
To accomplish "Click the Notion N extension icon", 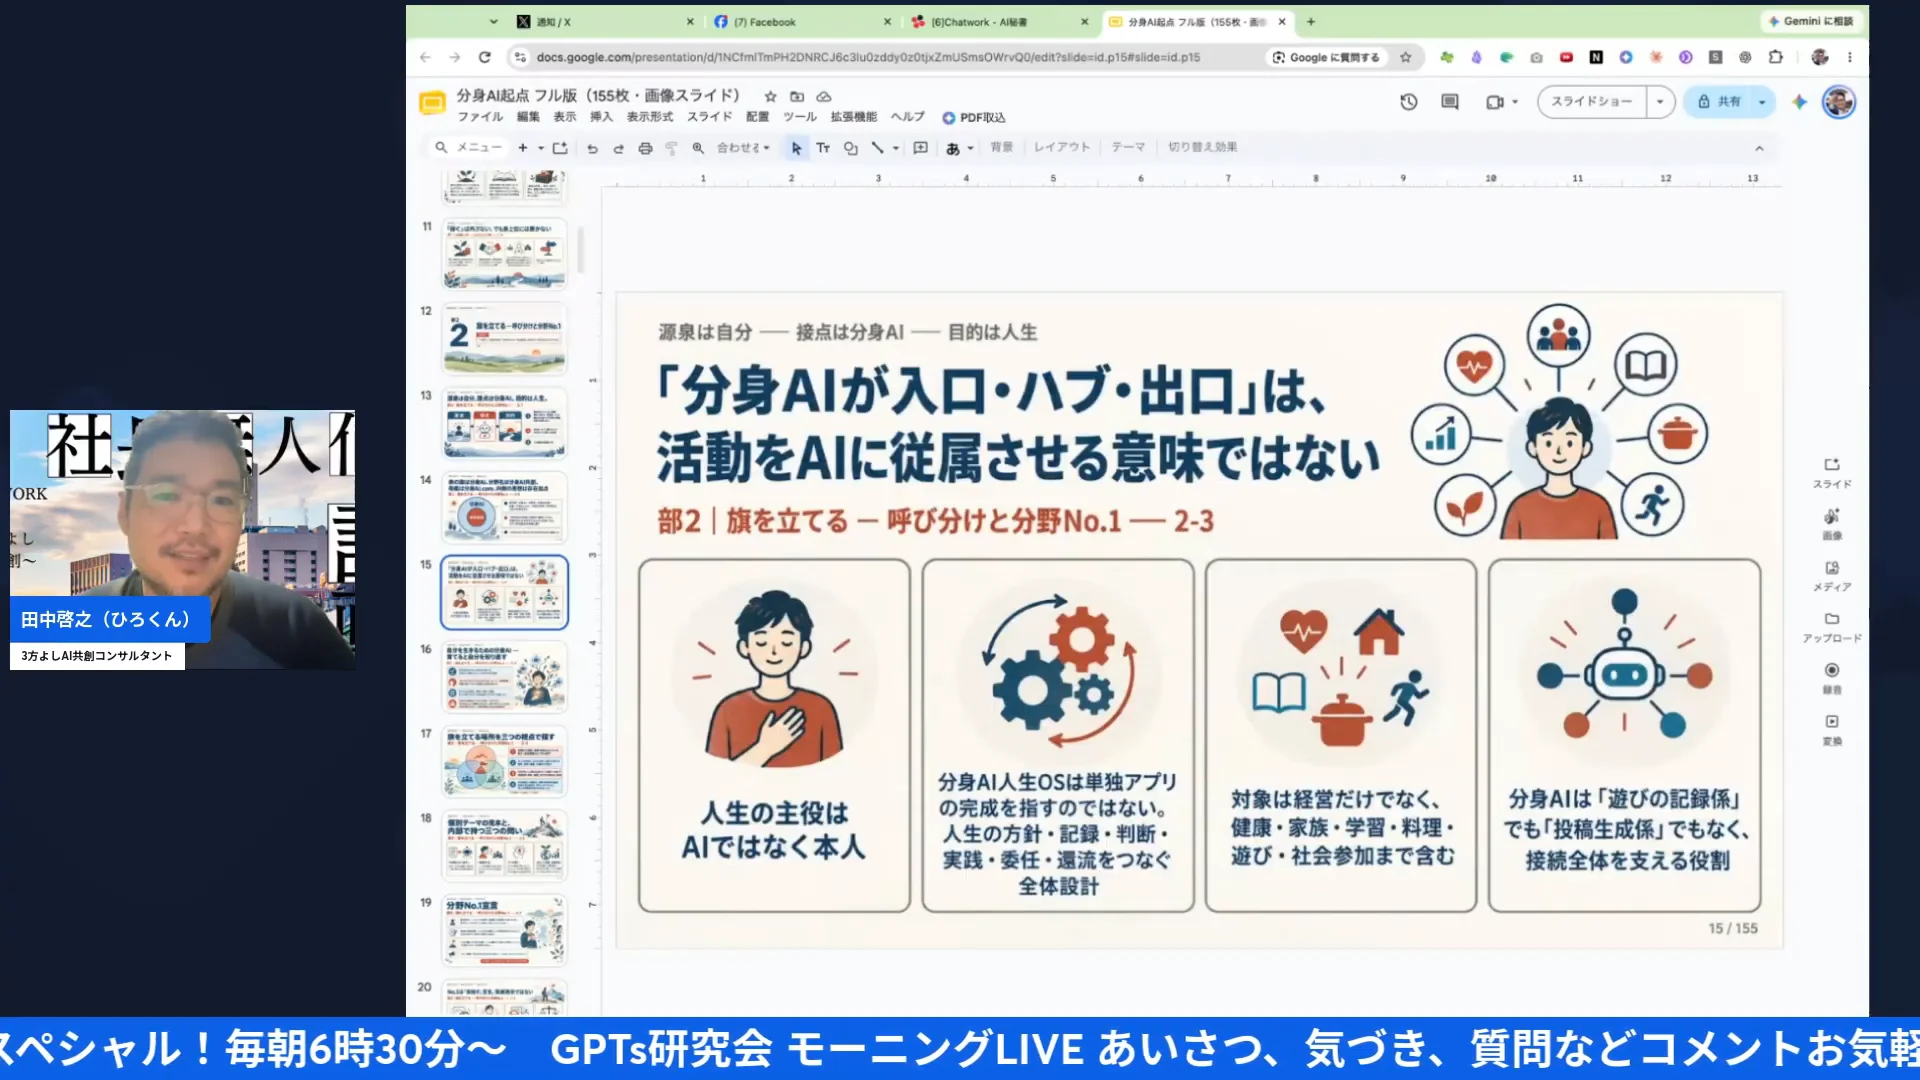I will (1596, 57).
